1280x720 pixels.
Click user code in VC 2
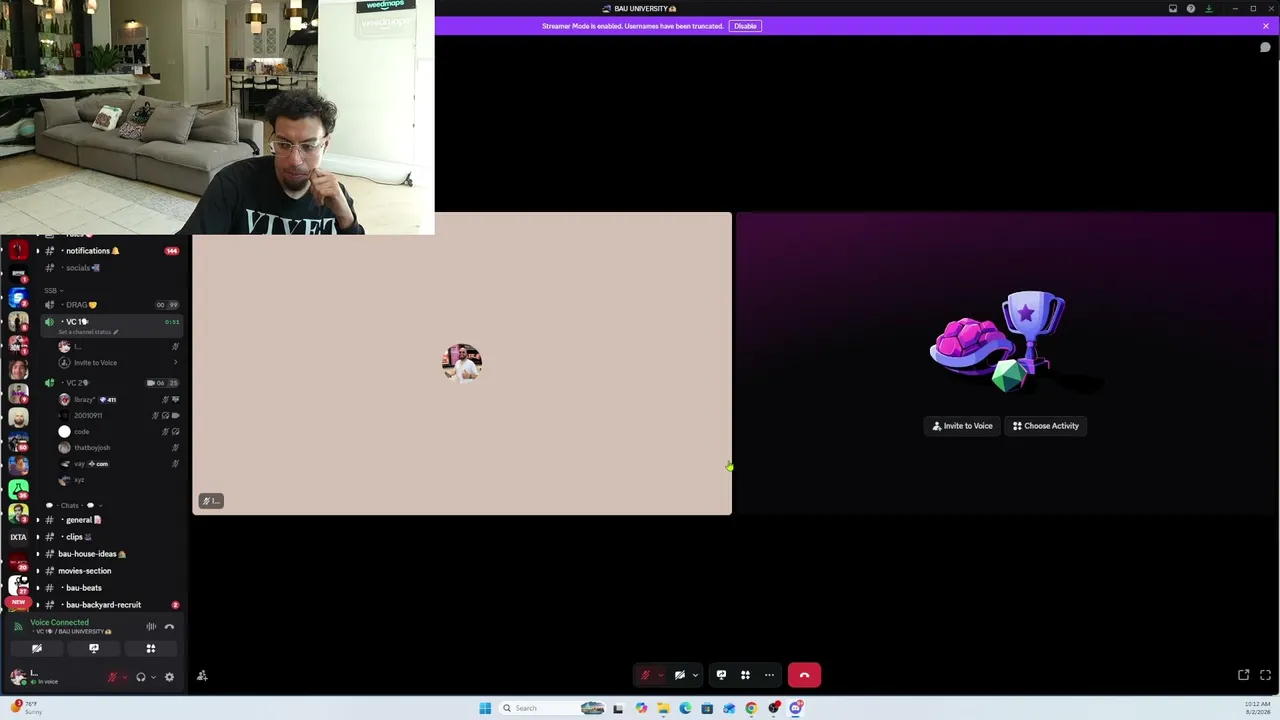pyautogui.click(x=118, y=432)
